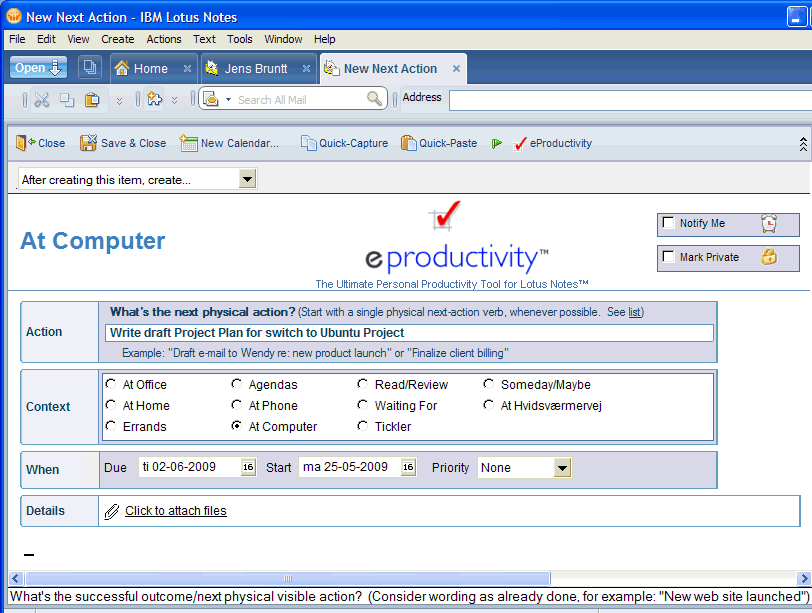Click the Quick-Capture button
Image resolution: width=812 pixels, height=613 pixels.
[x=344, y=143]
